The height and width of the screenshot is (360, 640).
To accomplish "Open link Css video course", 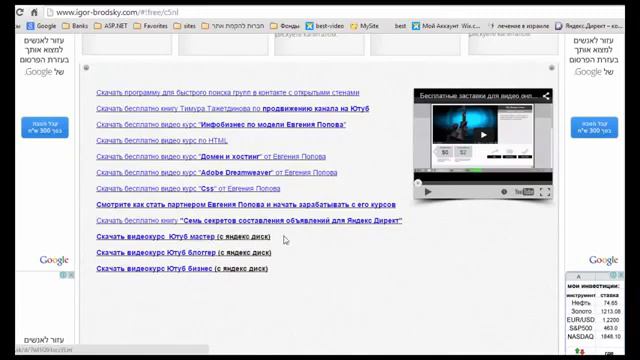I will (x=188, y=189).
